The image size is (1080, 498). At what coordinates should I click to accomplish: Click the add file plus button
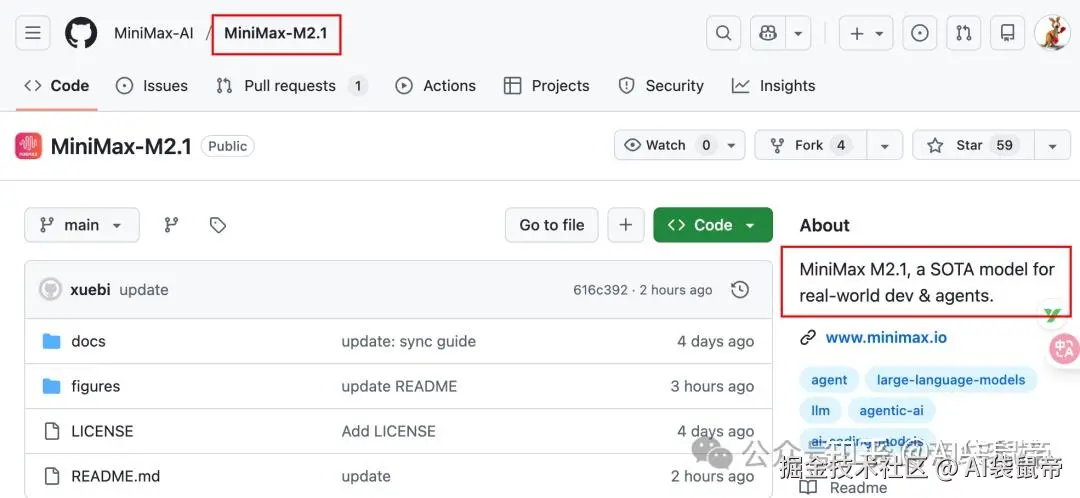click(x=625, y=225)
